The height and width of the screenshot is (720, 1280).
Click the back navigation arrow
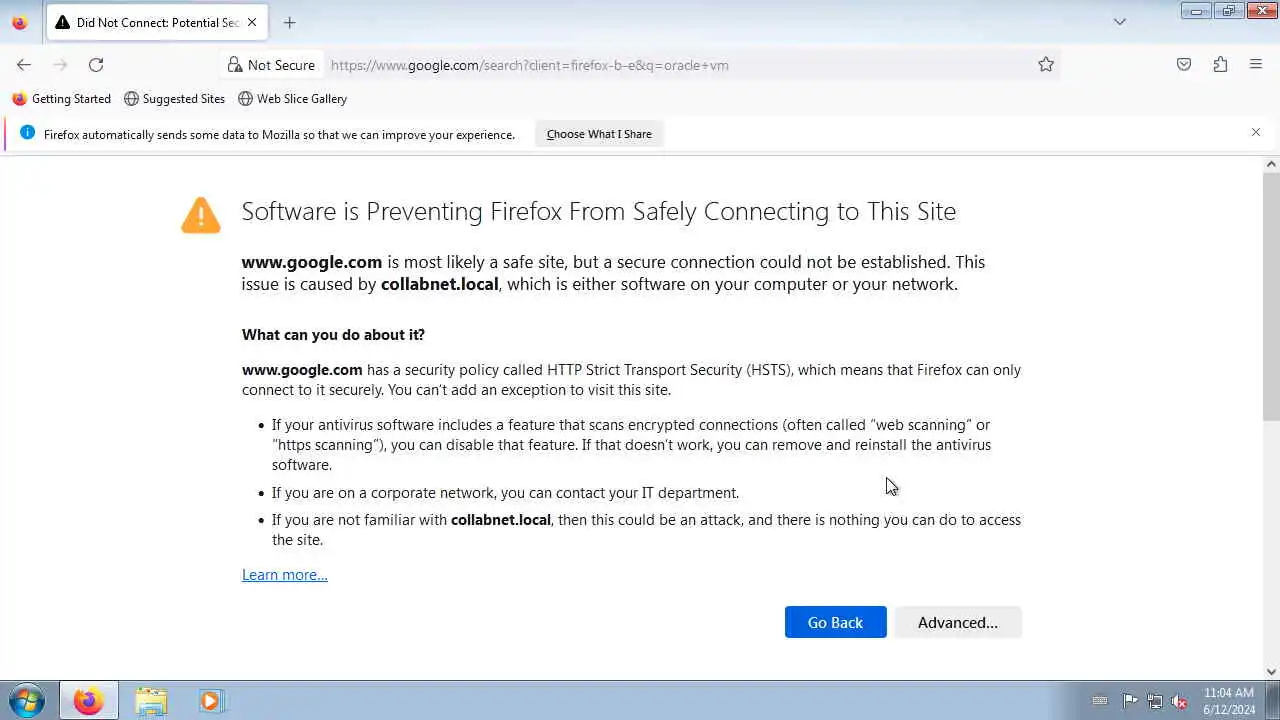click(24, 65)
